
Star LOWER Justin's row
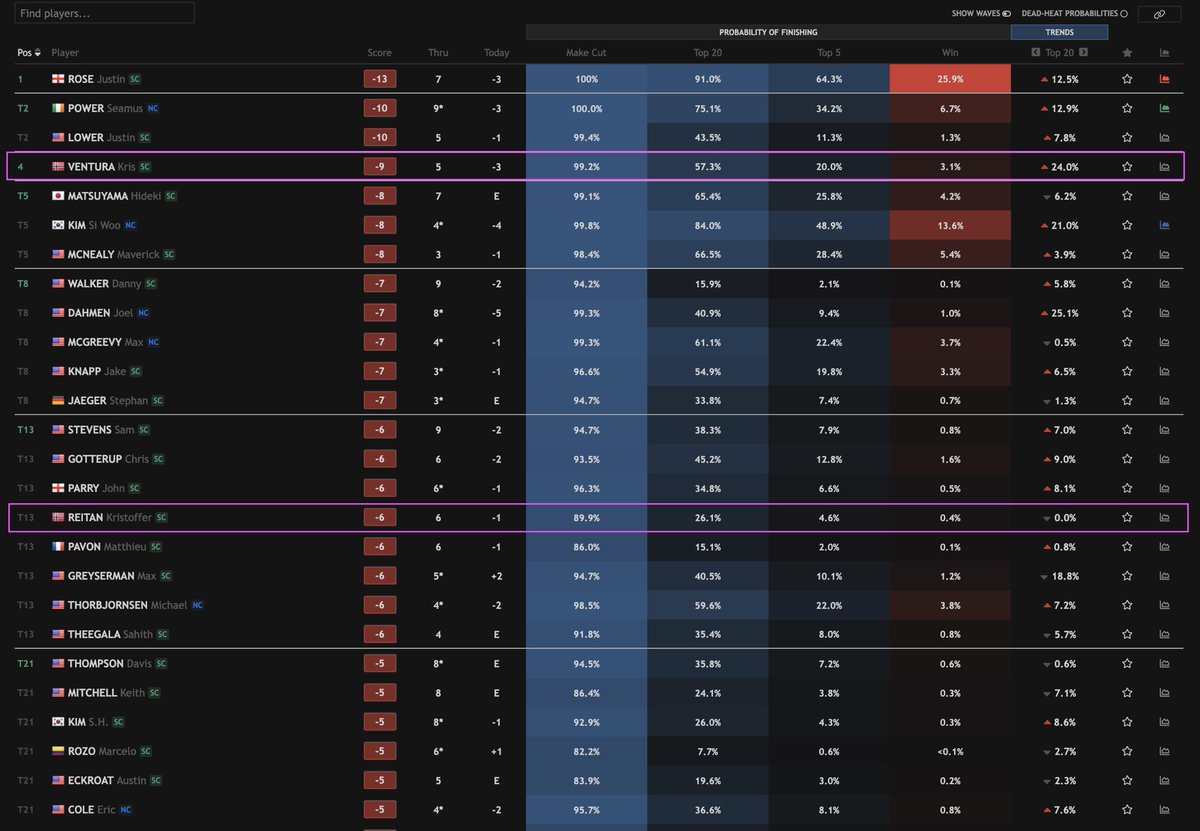1127,137
